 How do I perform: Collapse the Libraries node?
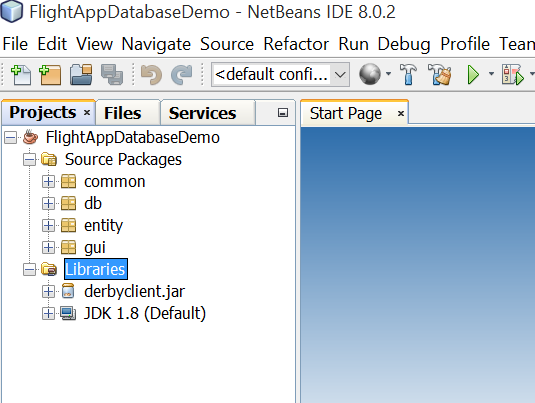point(30,270)
